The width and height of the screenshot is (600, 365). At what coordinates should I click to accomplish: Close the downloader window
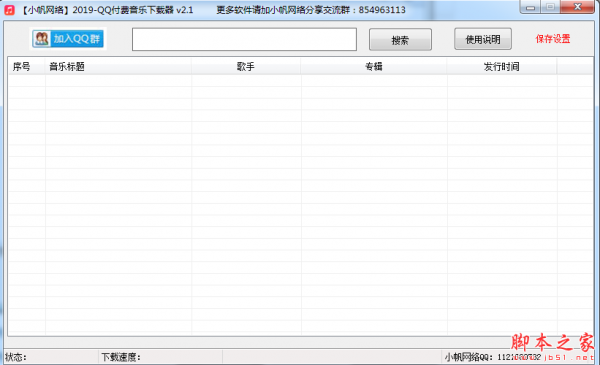[x=577, y=7]
